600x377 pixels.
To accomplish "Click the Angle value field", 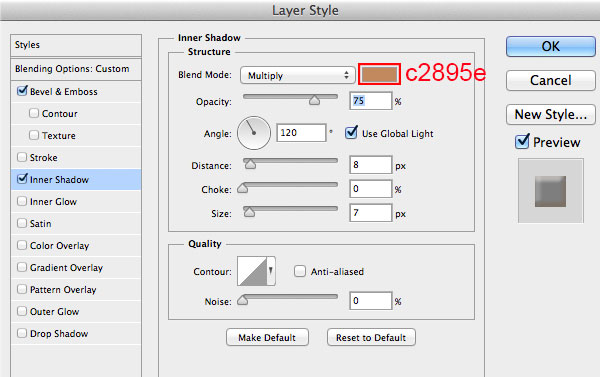I will click(x=301, y=133).
